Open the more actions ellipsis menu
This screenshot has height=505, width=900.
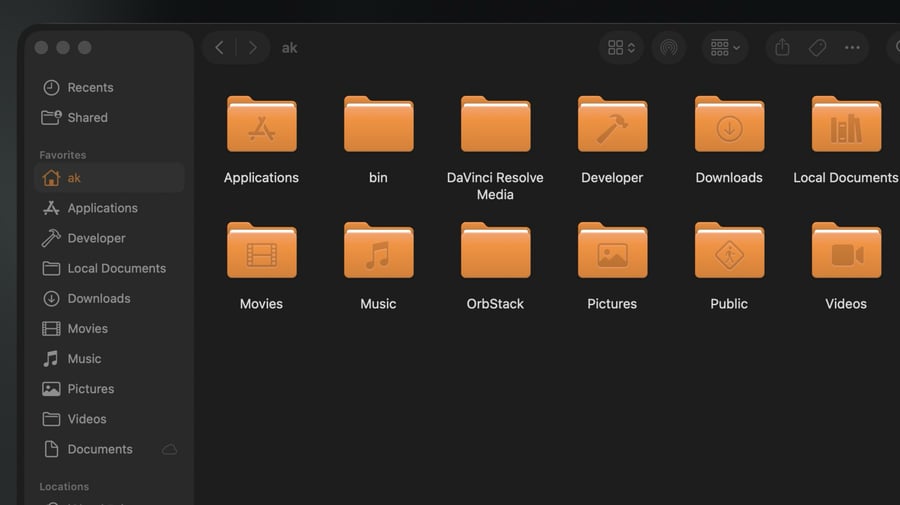(x=852, y=48)
